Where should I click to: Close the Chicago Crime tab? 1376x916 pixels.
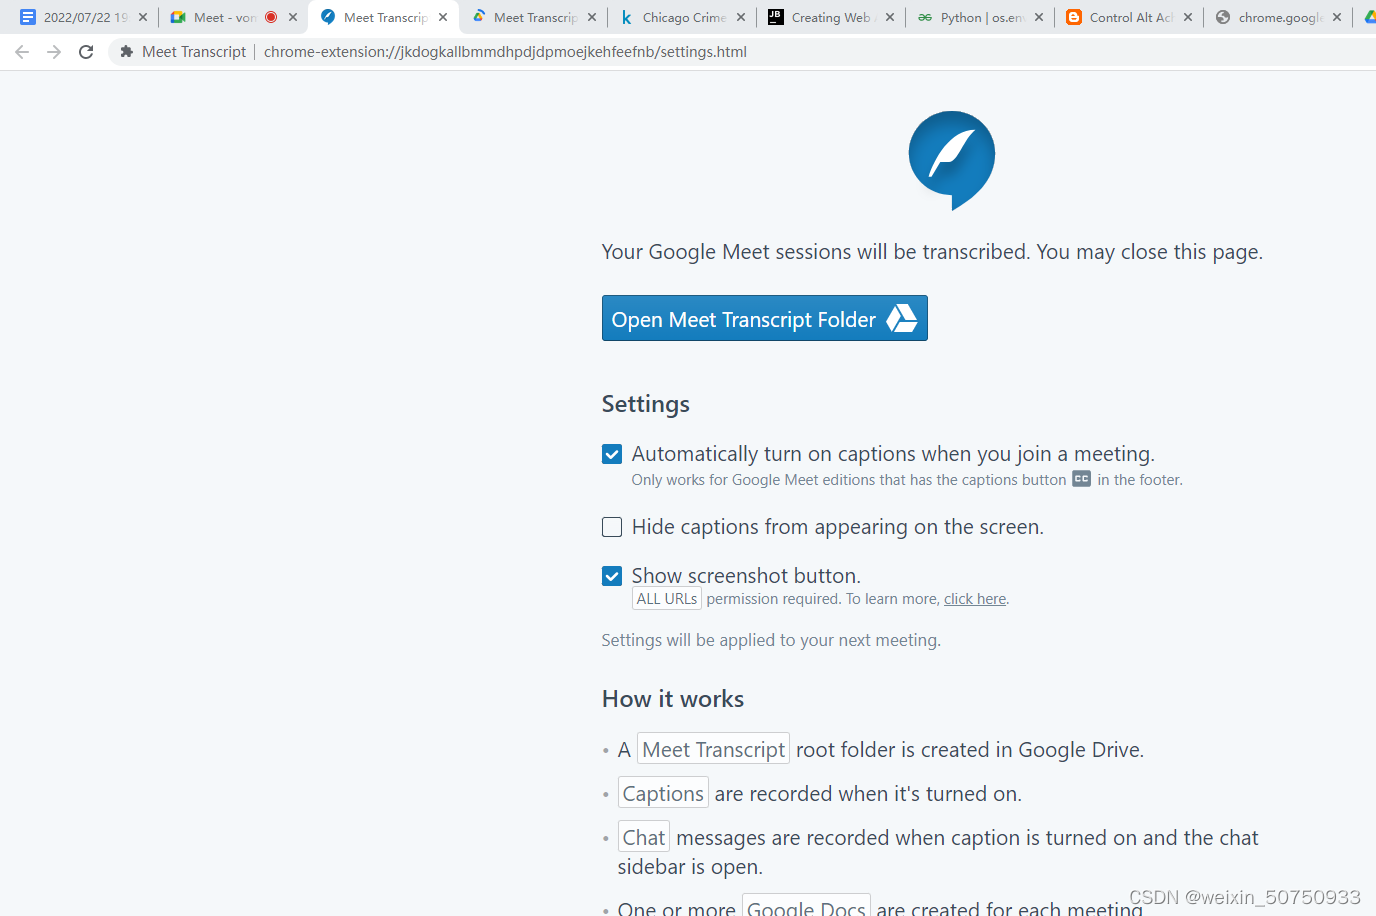pyautogui.click(x=741, y=17)
